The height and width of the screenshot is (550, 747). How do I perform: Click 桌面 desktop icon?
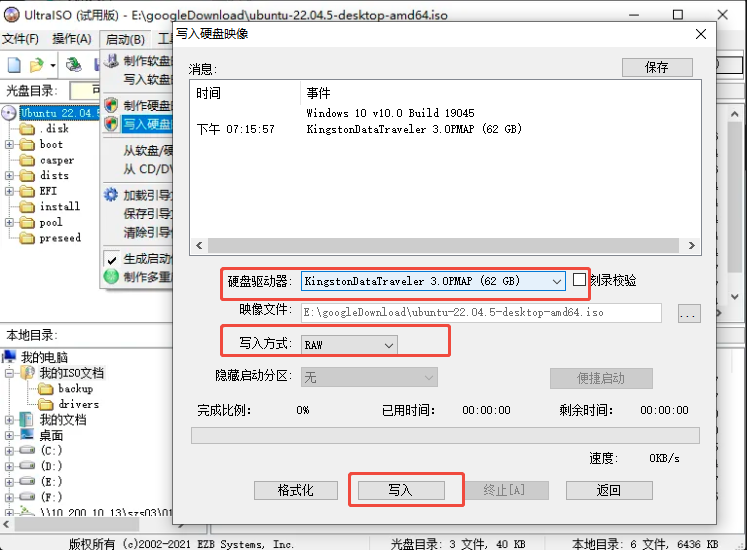coord(27,435)
